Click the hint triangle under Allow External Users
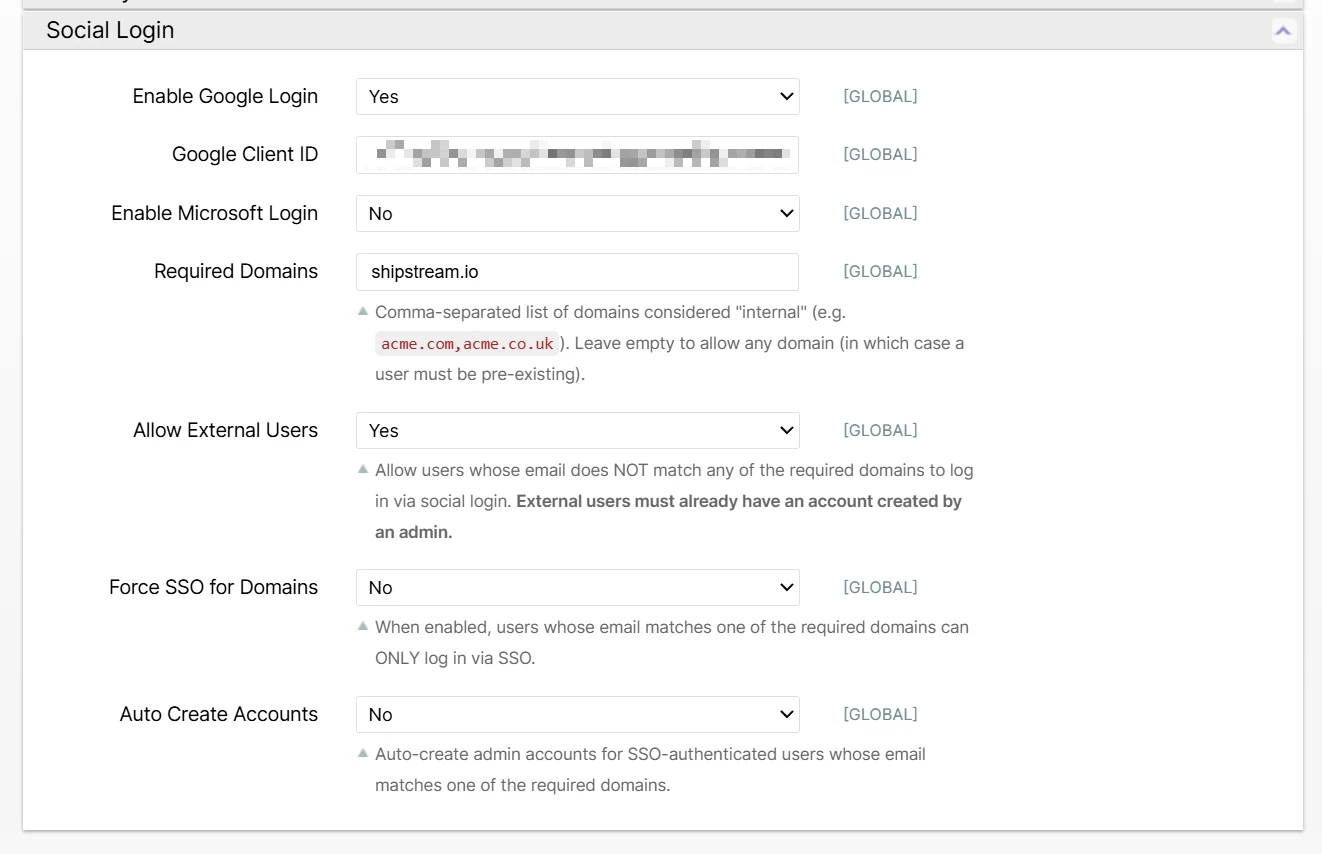 tap(363, 469)
